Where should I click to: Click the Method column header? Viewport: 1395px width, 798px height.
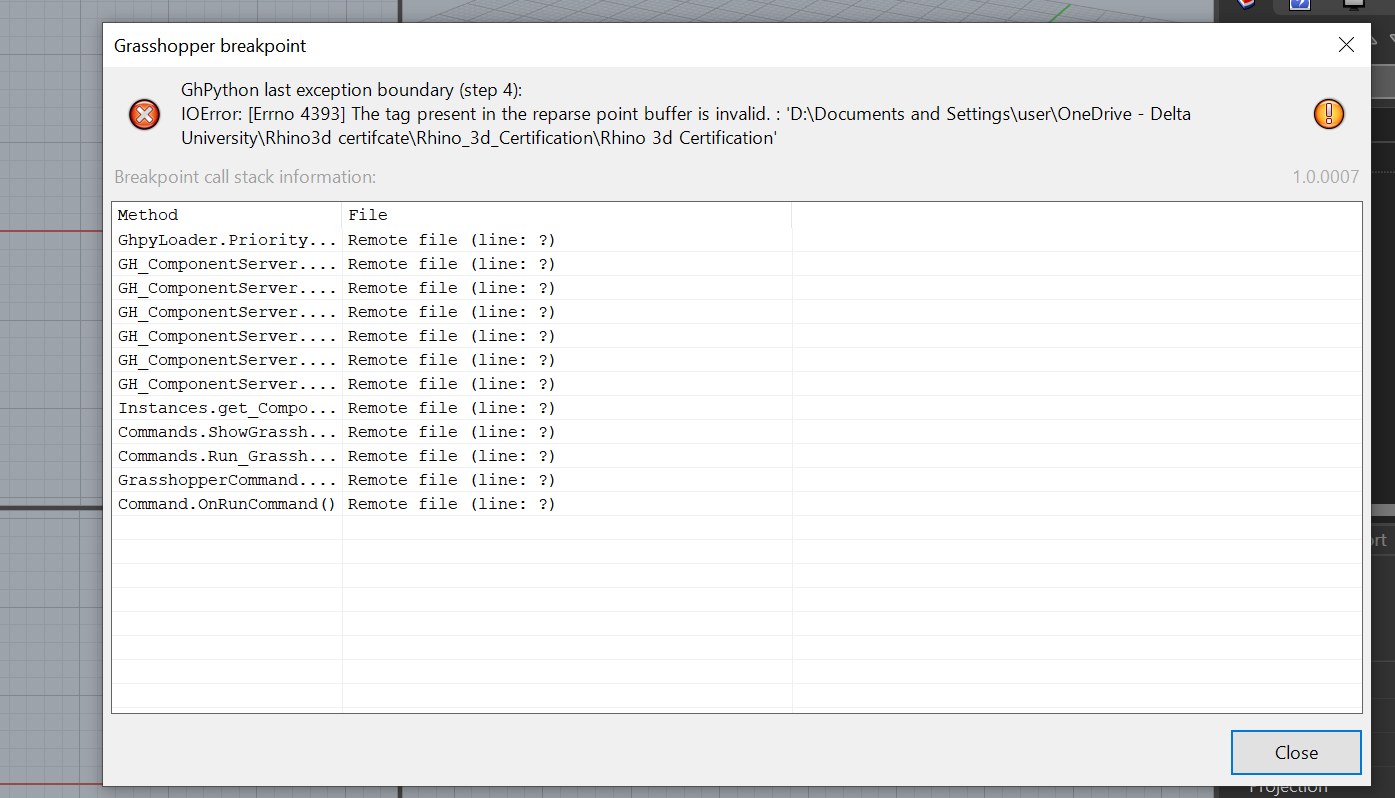point(147,214)
